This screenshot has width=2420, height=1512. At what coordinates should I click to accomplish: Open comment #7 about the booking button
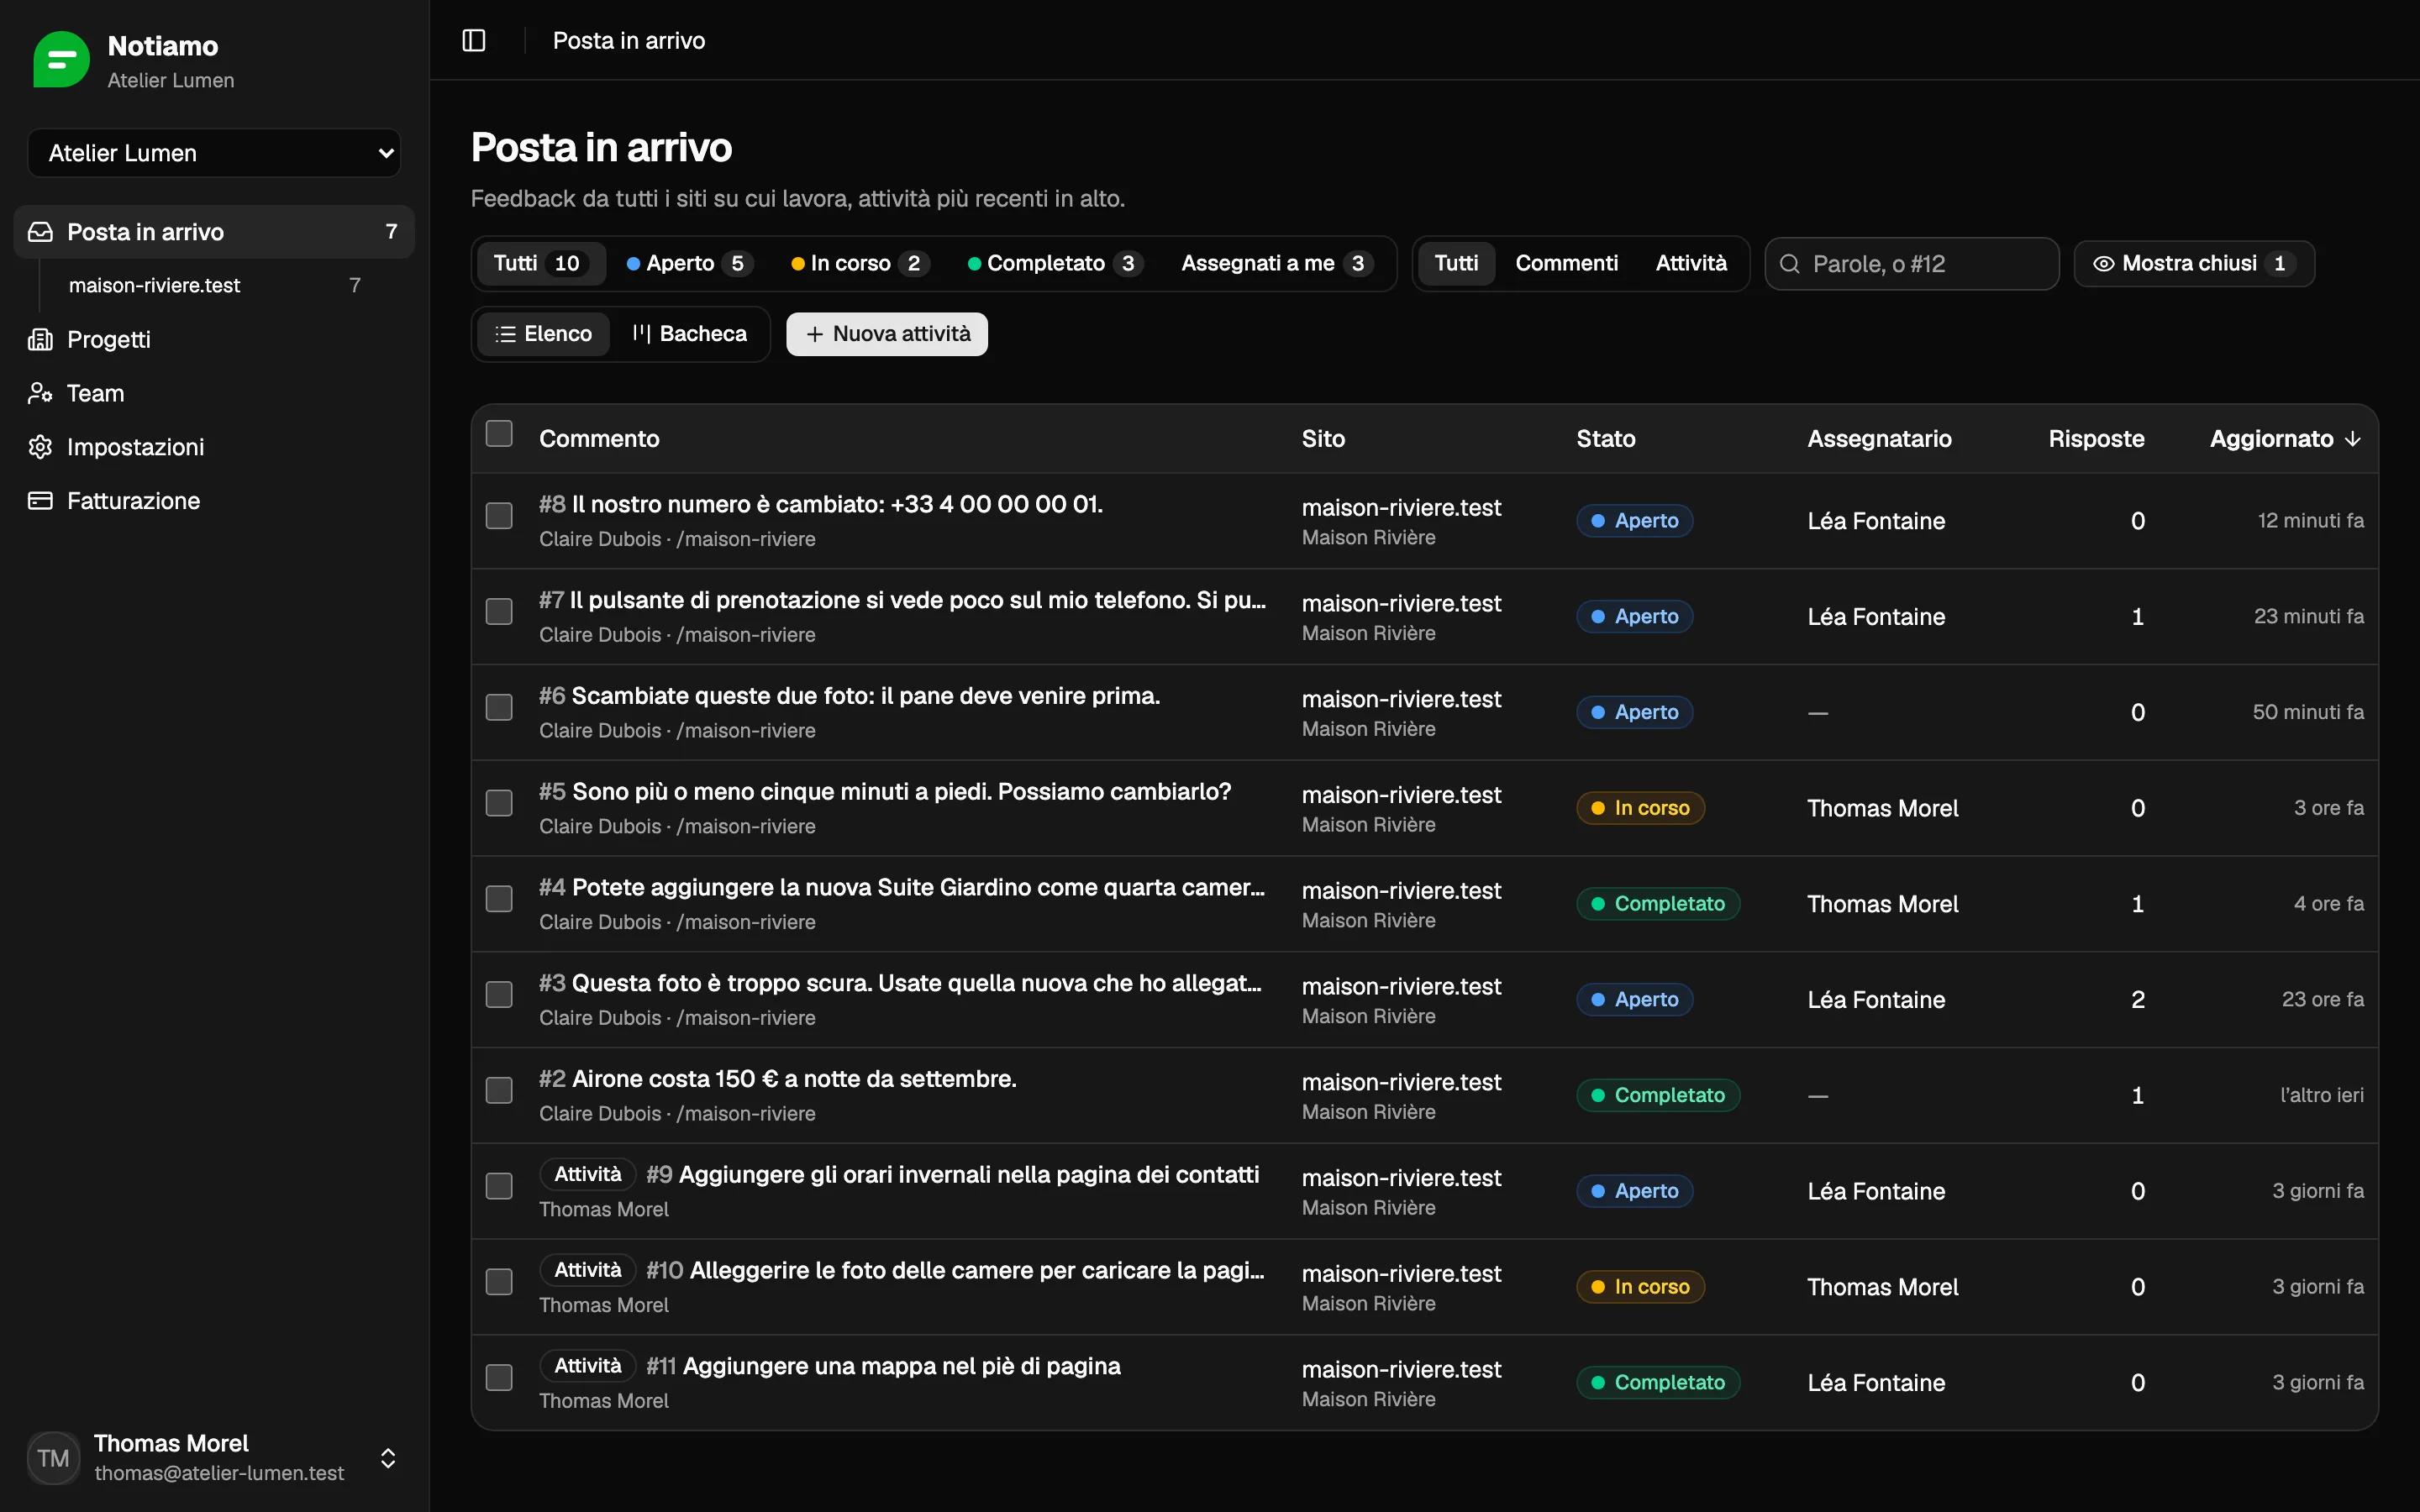tap(902, 600)
